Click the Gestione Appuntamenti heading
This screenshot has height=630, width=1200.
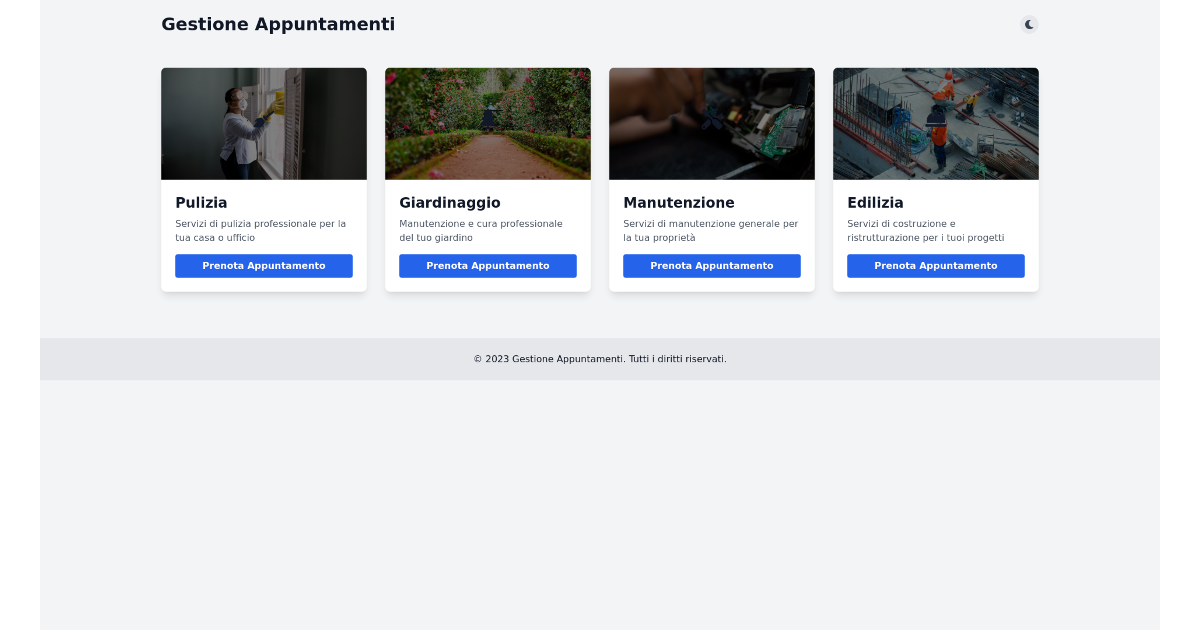(x=277, y=24)
